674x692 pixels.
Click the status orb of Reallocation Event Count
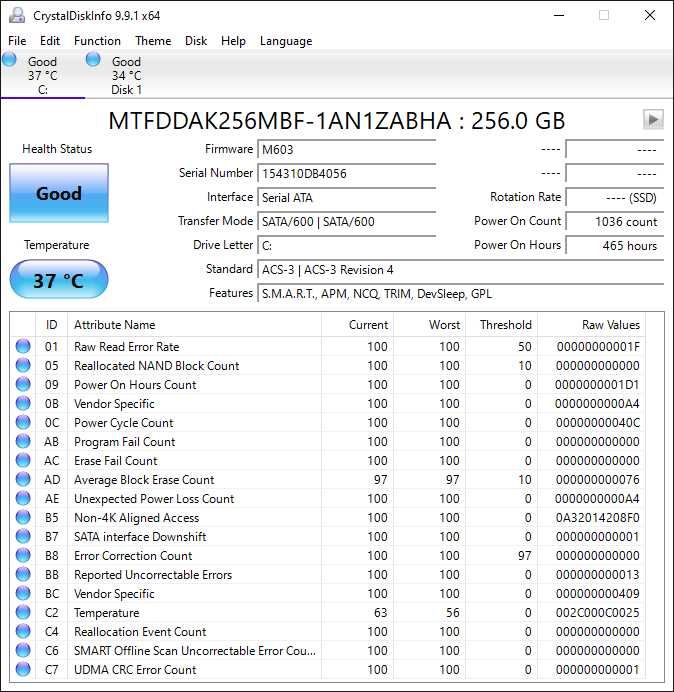pos(23,631)
